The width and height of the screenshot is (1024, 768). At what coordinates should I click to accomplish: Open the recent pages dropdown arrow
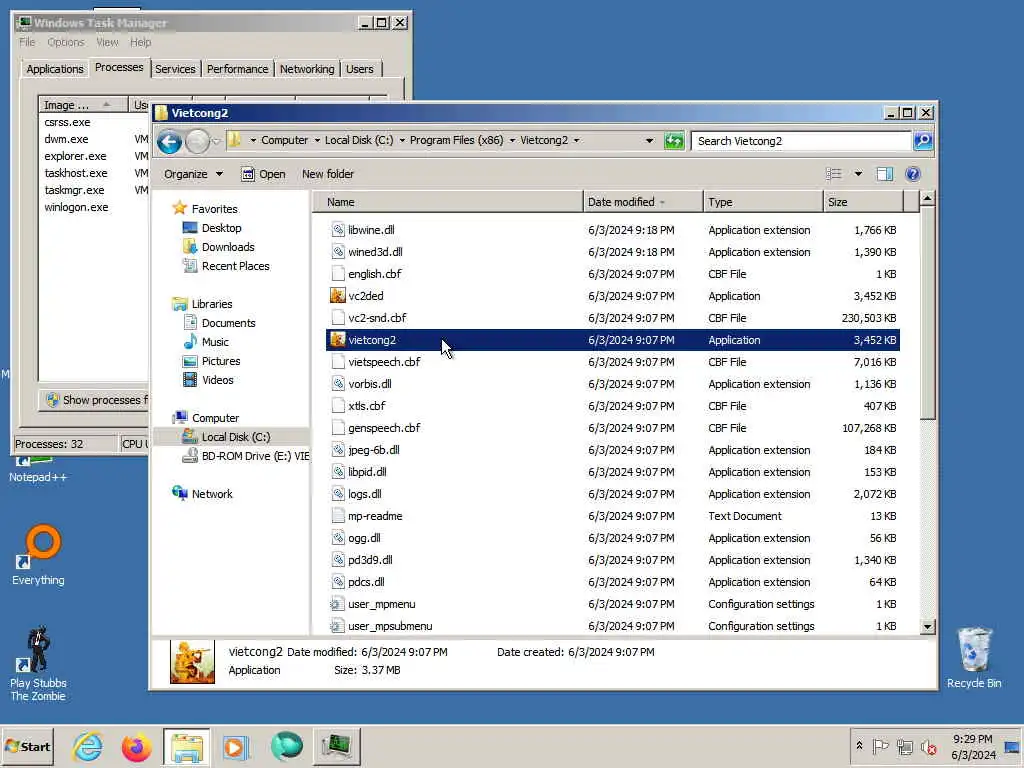click(216, 141)
